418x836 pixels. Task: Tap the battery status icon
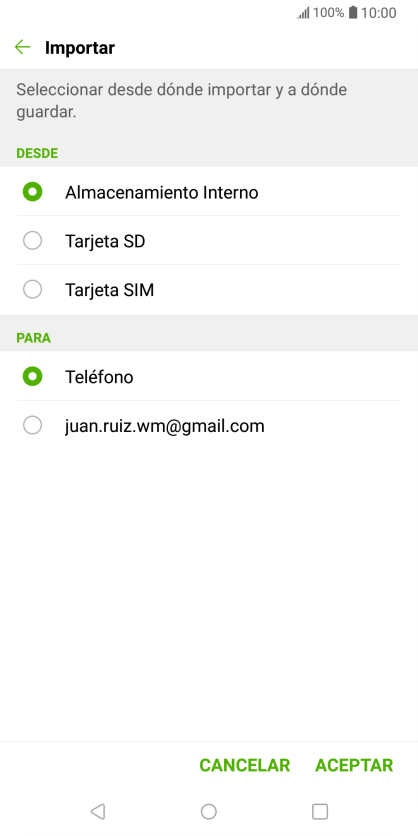[x=353, y=13]
